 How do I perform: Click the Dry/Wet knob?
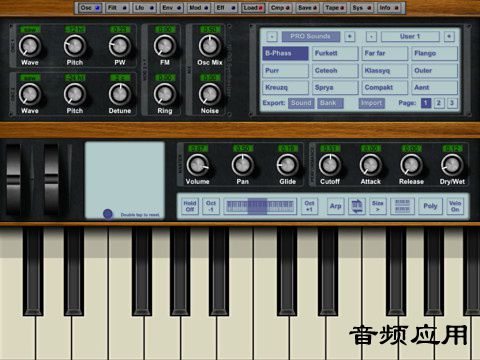[x=452, y=165]
